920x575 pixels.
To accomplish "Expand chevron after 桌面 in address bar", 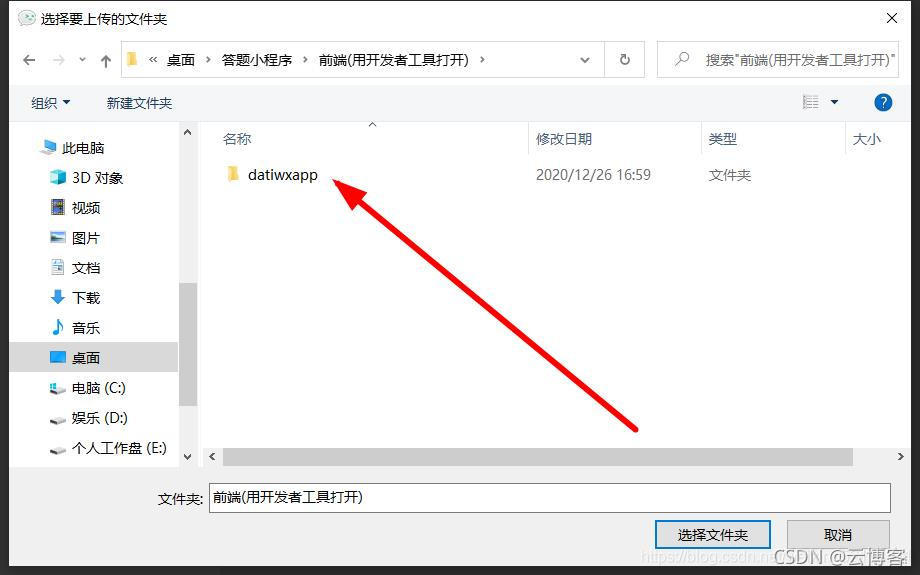I will tap(208, 60).
